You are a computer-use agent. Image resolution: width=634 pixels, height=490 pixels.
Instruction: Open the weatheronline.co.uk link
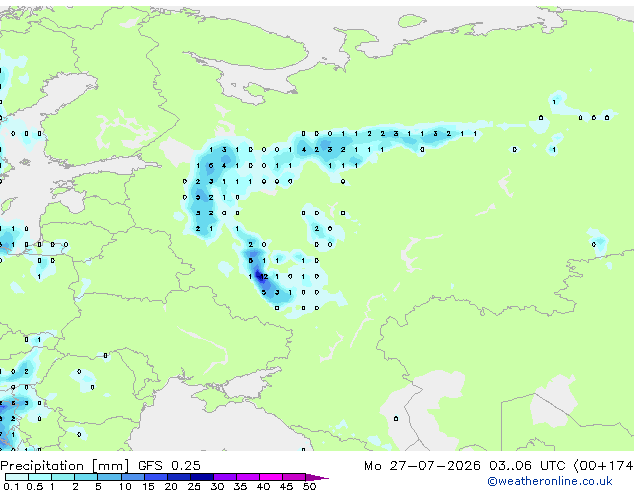tap(550, 481)
